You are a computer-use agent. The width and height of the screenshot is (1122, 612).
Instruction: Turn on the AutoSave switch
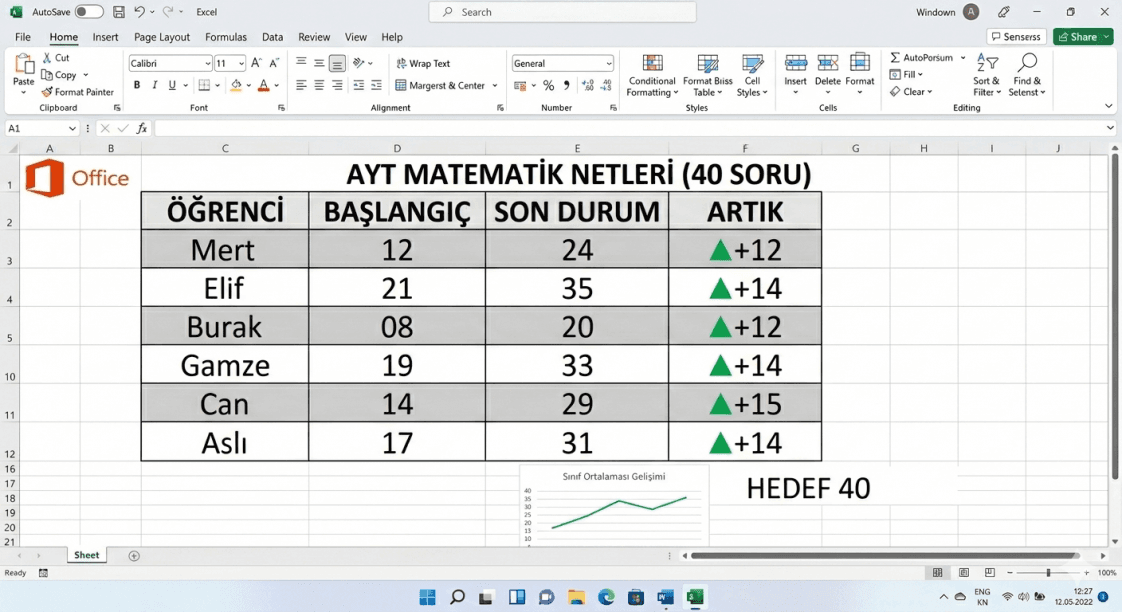click(89, 11)
